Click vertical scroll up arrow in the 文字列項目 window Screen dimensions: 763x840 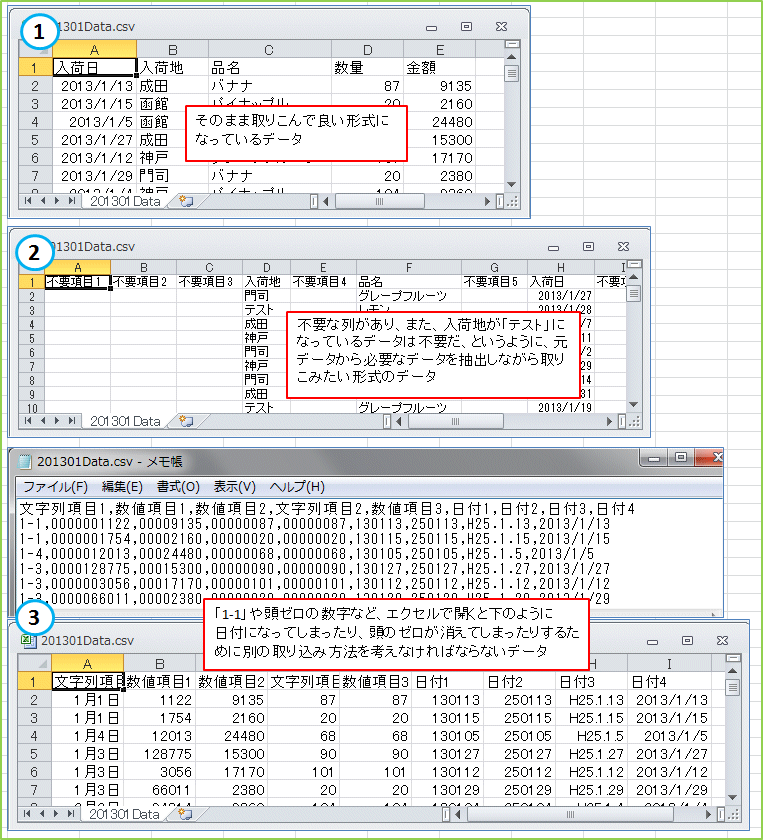point(732,671)
